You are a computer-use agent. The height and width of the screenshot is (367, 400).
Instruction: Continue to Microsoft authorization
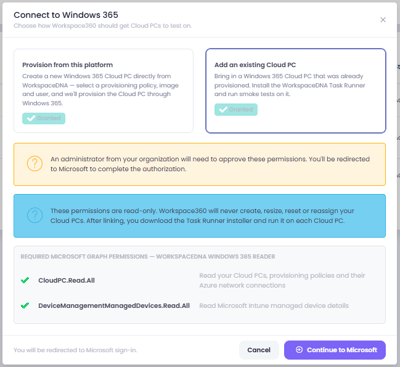(335, 350)
